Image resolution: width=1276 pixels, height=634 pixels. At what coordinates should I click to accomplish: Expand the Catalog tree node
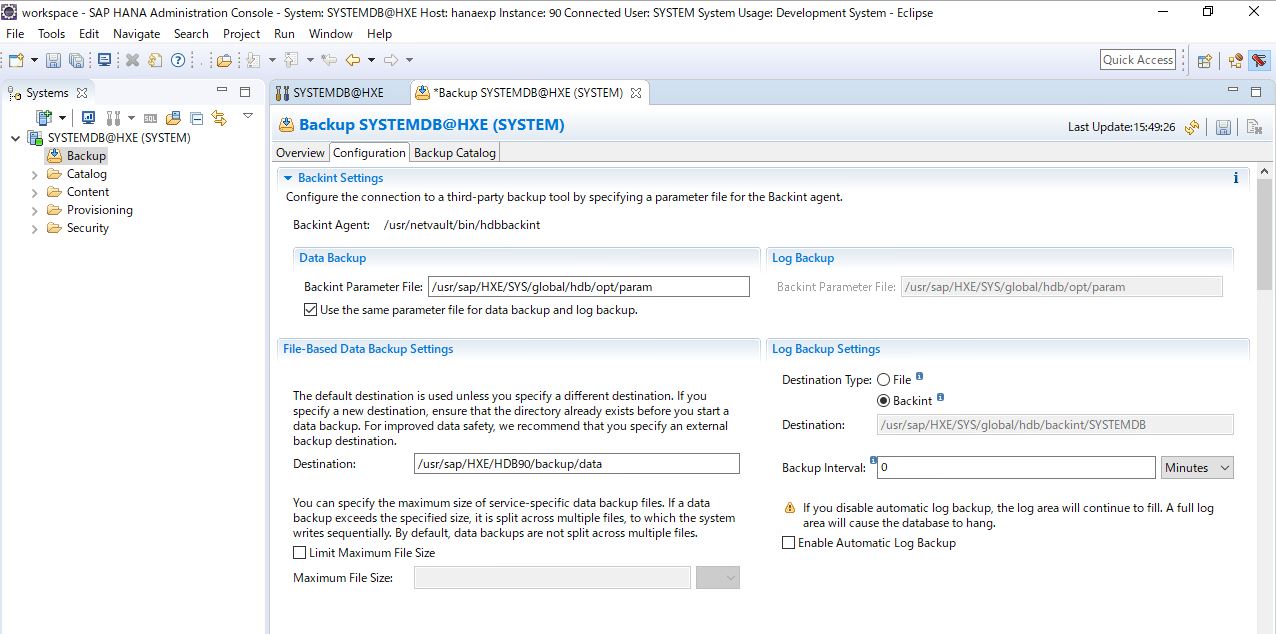34,174
